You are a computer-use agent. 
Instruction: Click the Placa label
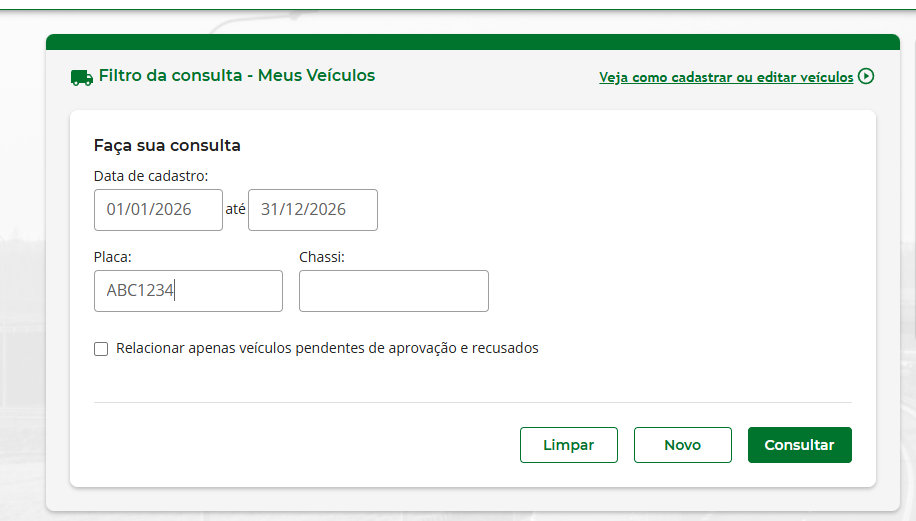(113, 257)
